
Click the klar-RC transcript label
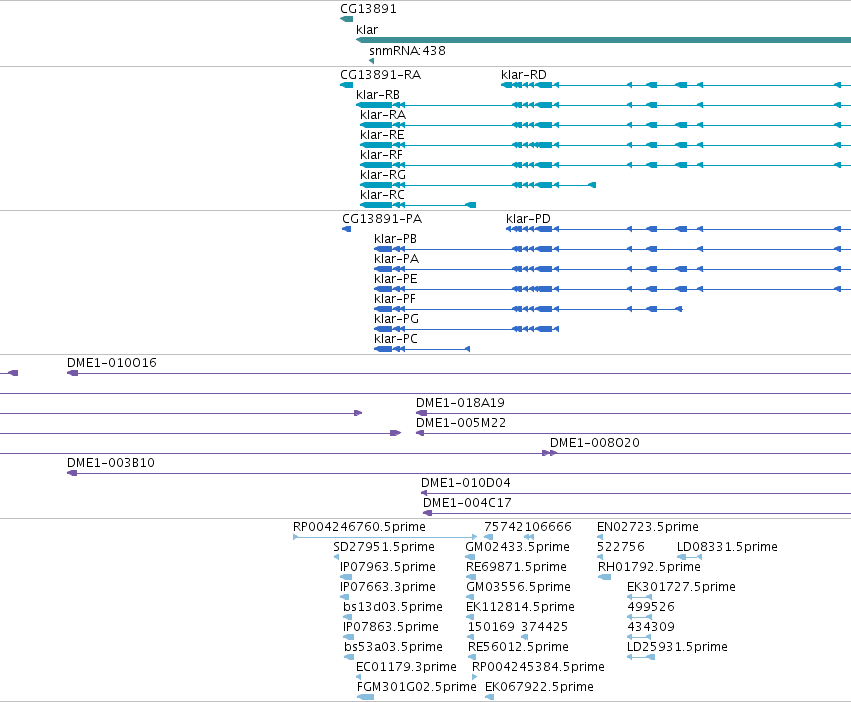[x=383, y=194]
